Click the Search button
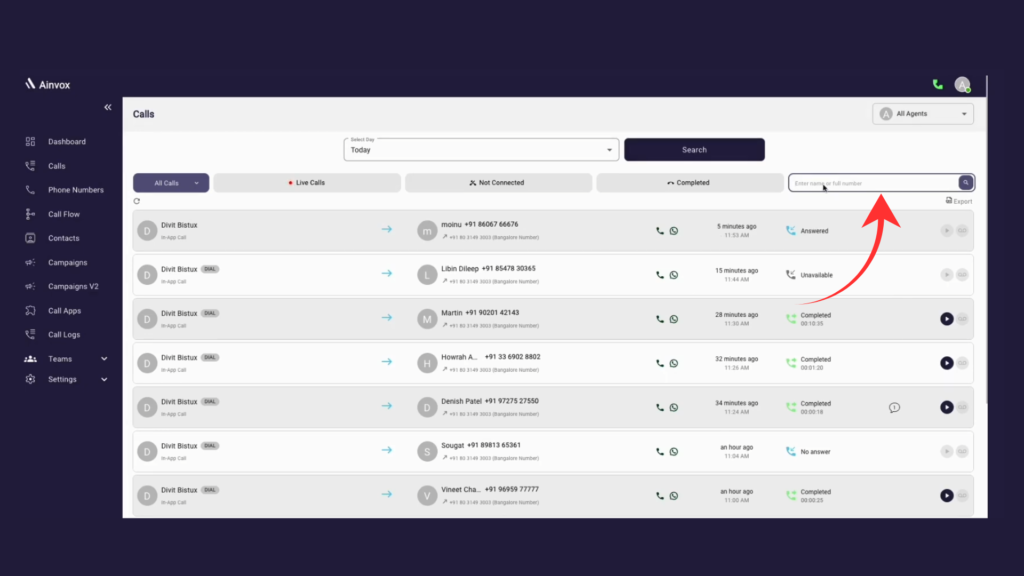 pos(694,149)
